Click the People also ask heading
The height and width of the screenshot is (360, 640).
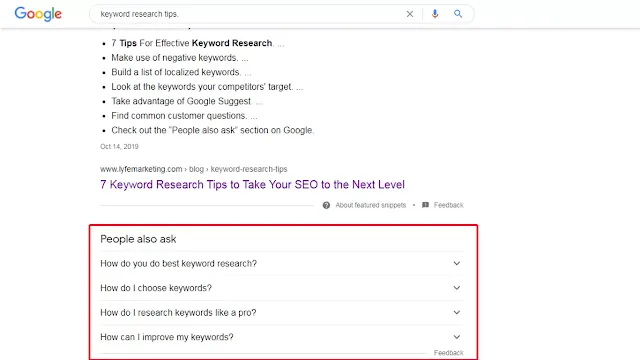(138, 239)
